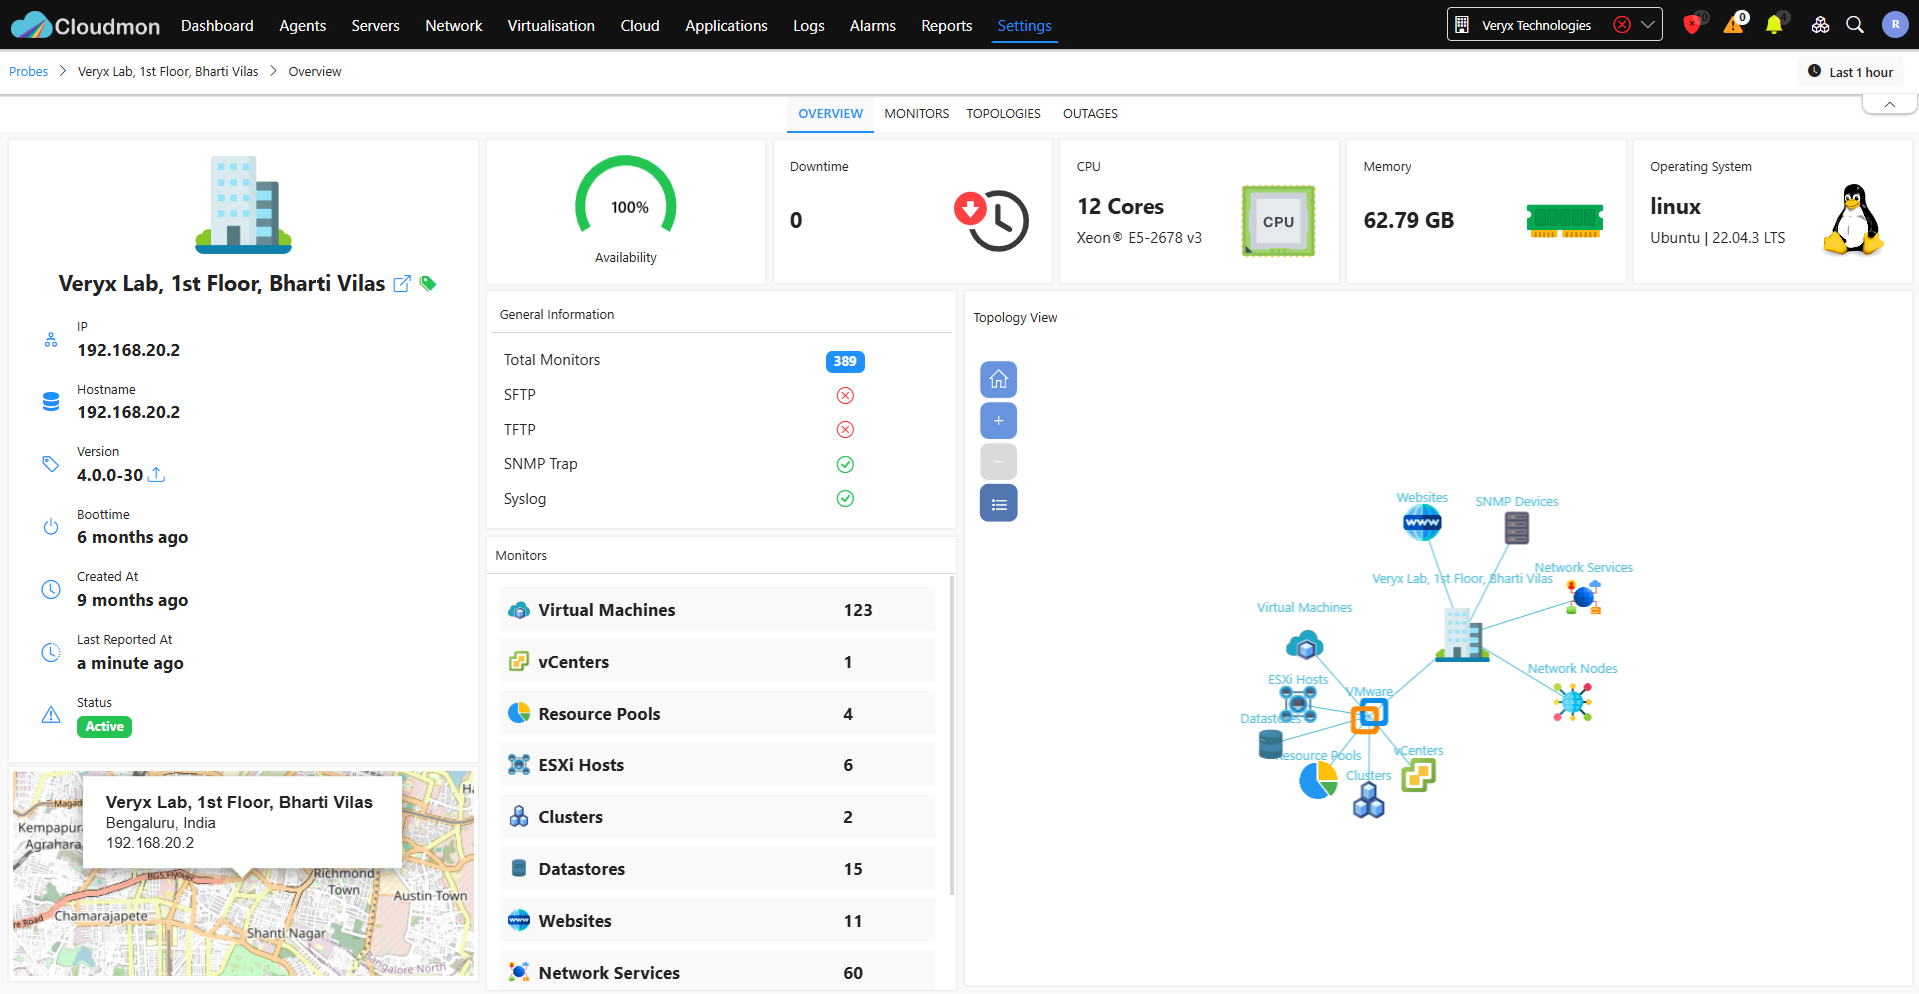
Task: Open the orange warning alerts icon
Action: [1734, 24]
